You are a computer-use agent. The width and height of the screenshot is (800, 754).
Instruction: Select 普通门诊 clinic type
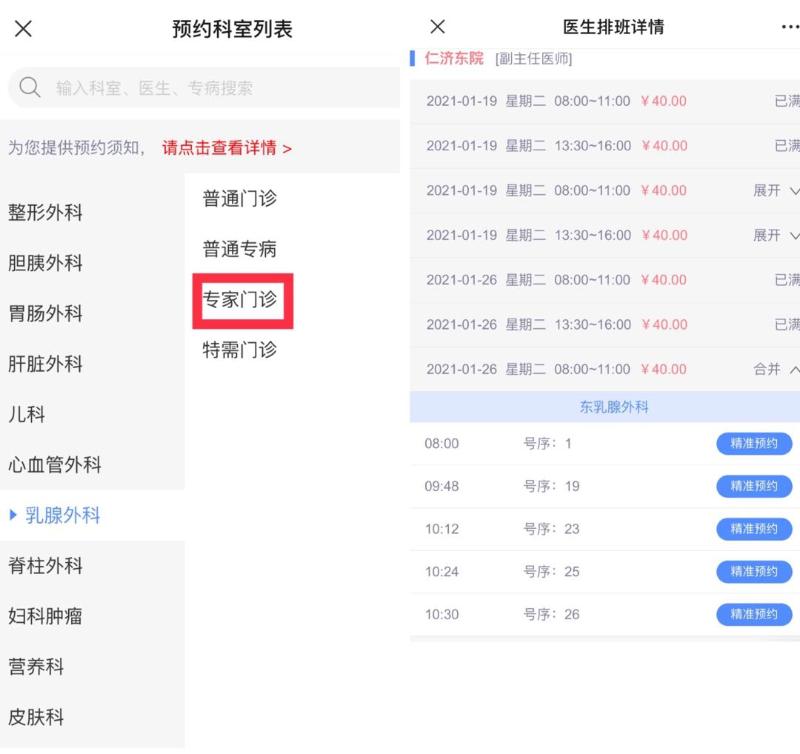[240, 199]
